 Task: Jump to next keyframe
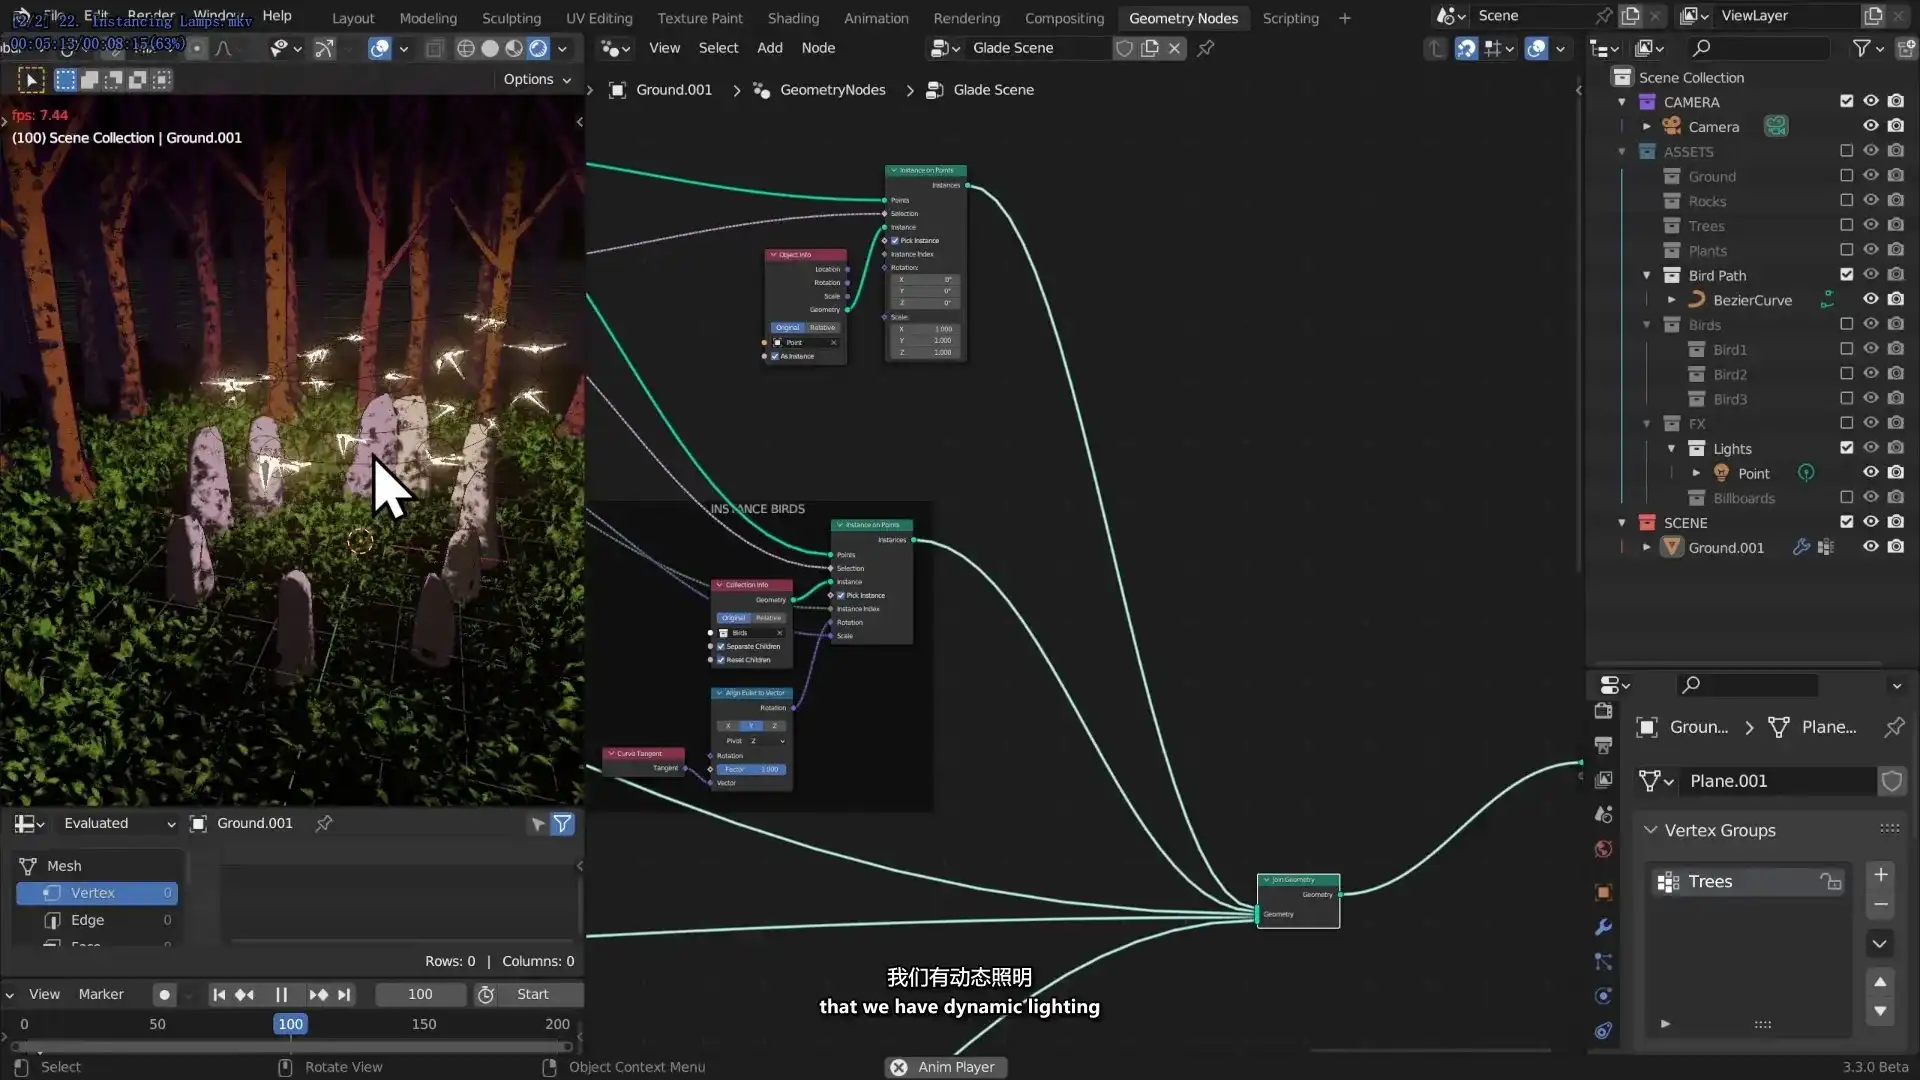[x=318, y=994]
